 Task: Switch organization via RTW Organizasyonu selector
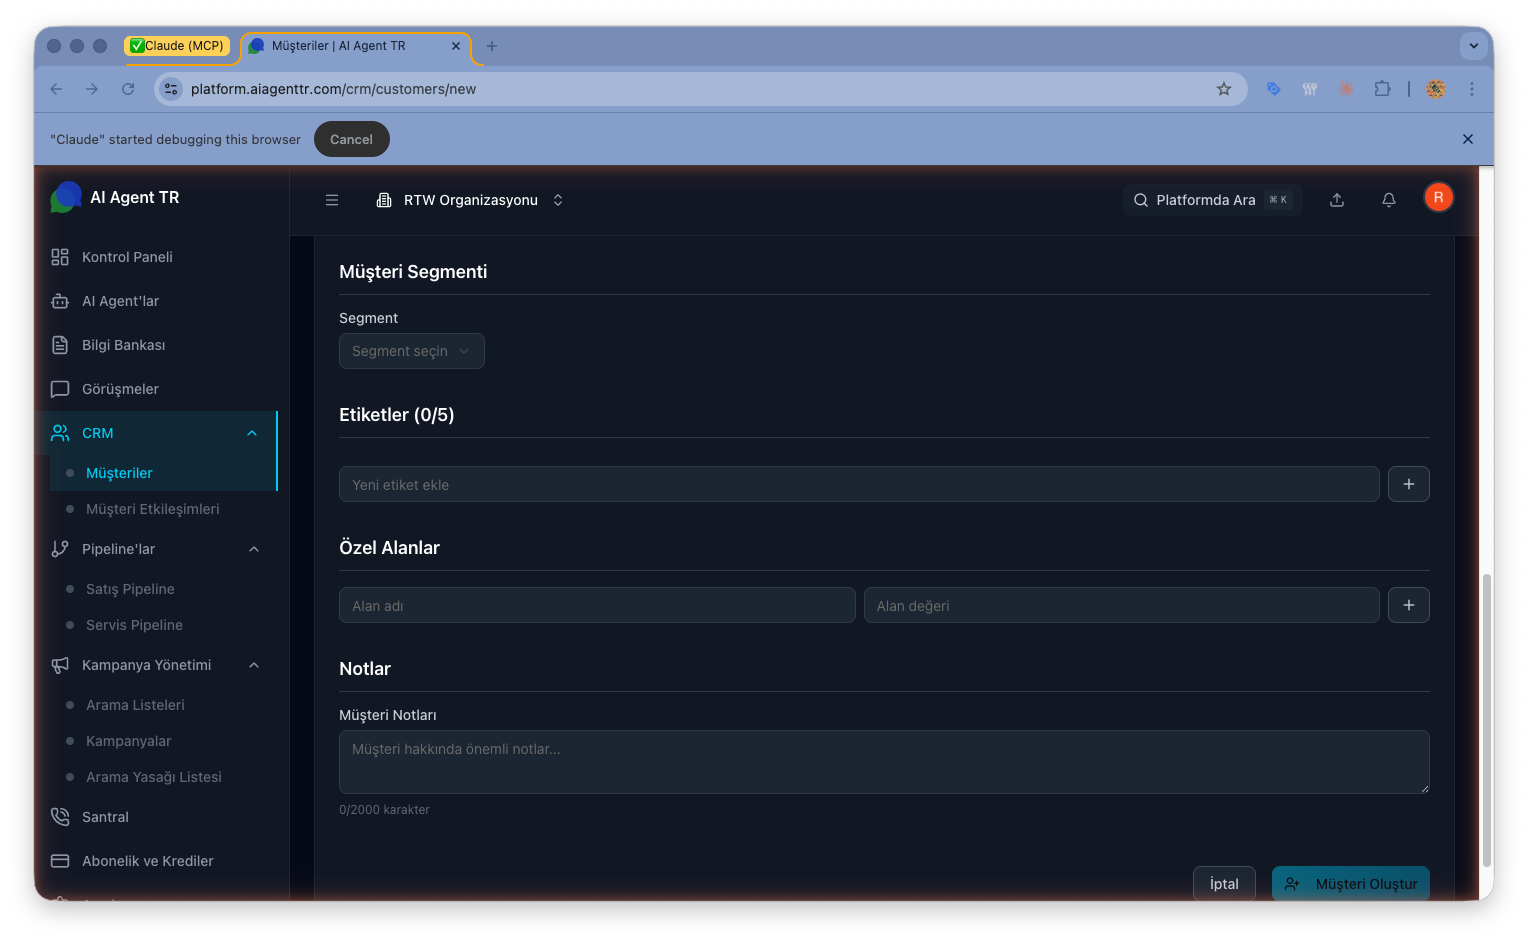tap(470, 200)
